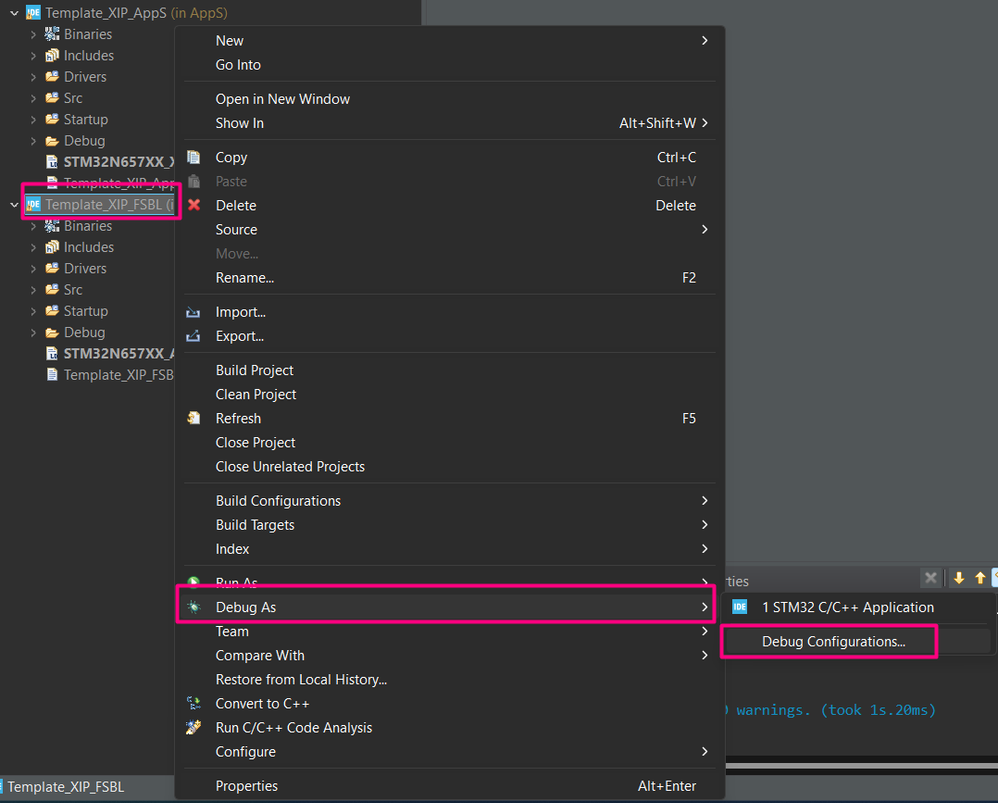Click the Refresh icon in context menu

click(193, 418)
